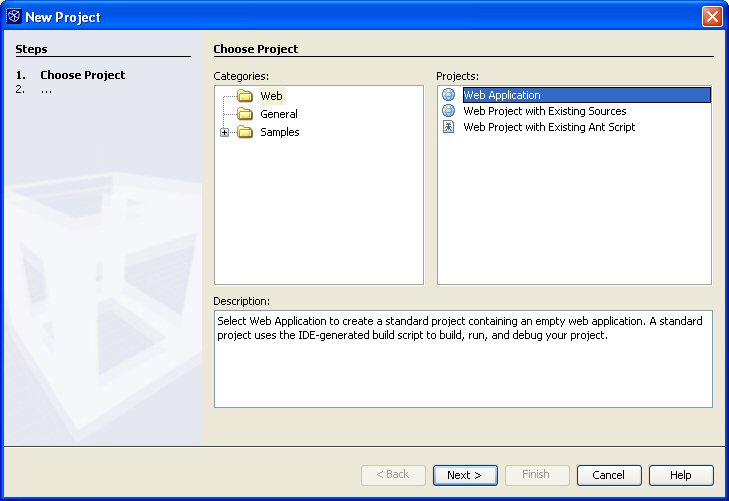The height and width of the screenshot is (501, 729).
Task: Click the Next > button
Action: click(465, 475)
